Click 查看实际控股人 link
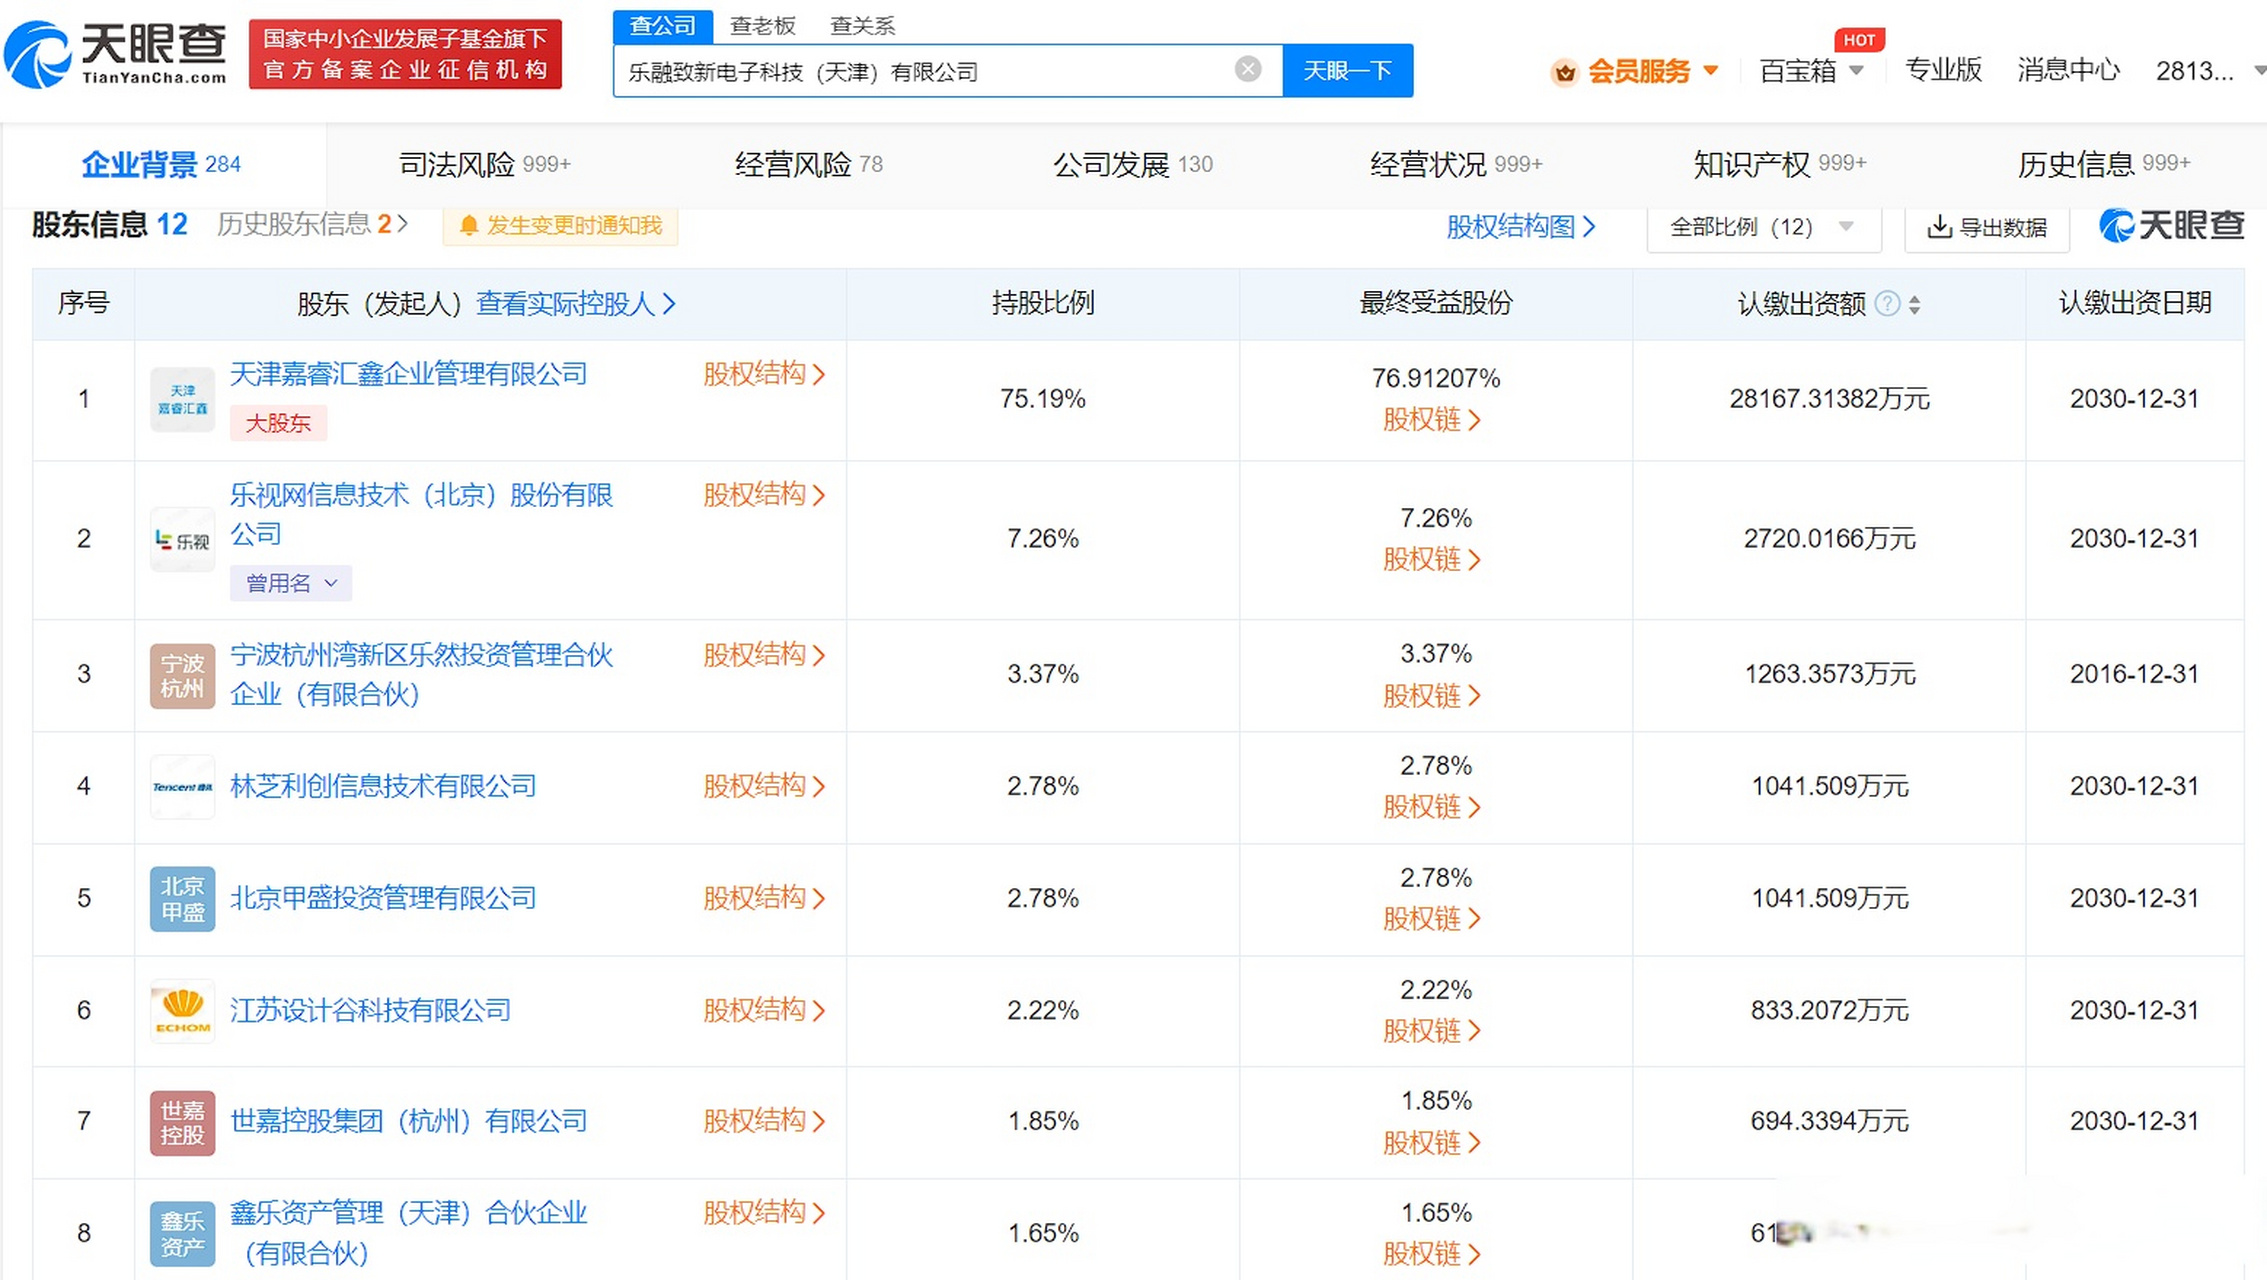This screenshot has width=2267, height=1280. tap(576, 304)
